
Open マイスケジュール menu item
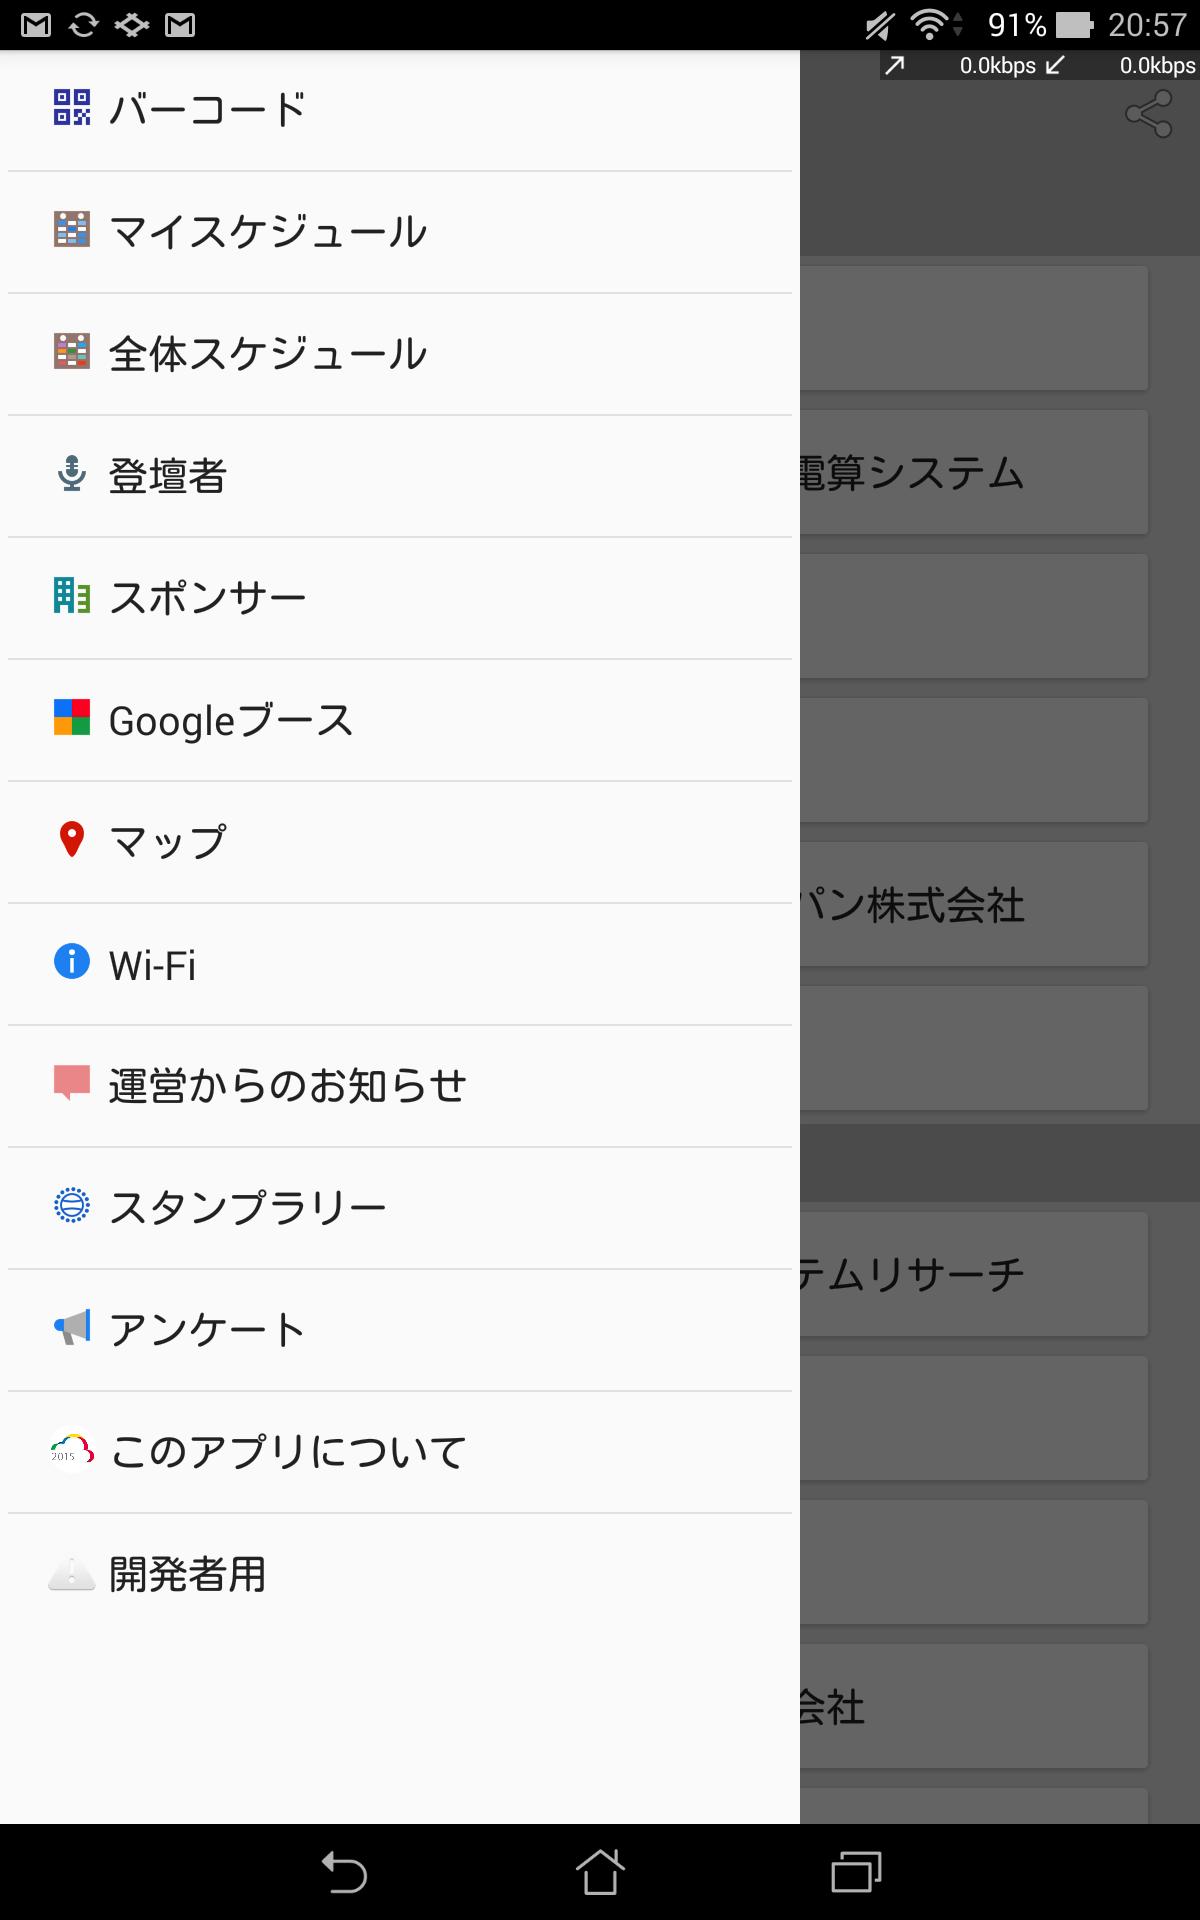click(x=268, y=232)
